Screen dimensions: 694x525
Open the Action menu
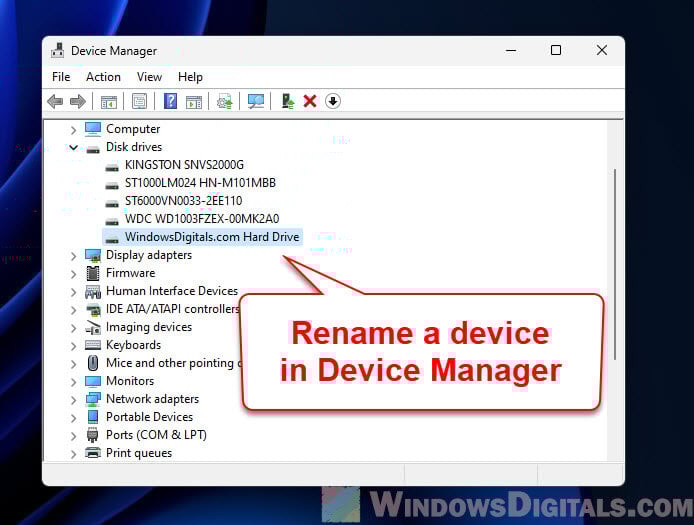coord(103,77)
